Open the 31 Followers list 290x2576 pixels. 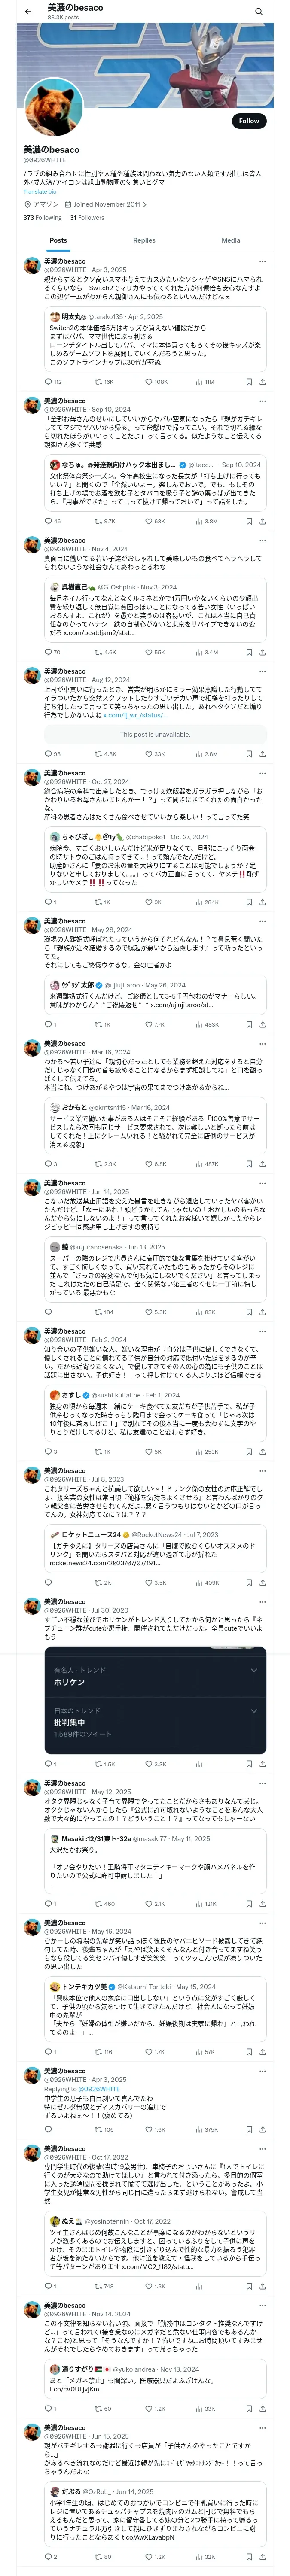[x=87, y=217]
